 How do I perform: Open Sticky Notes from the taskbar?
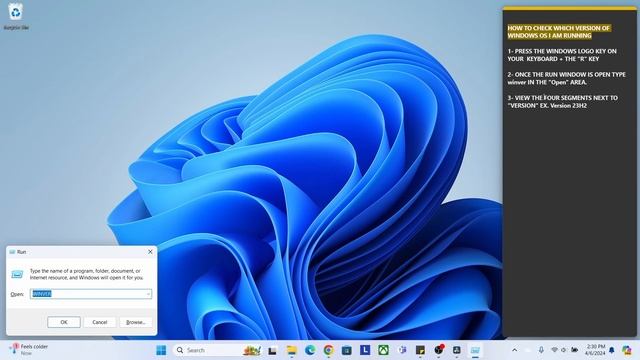420,350
